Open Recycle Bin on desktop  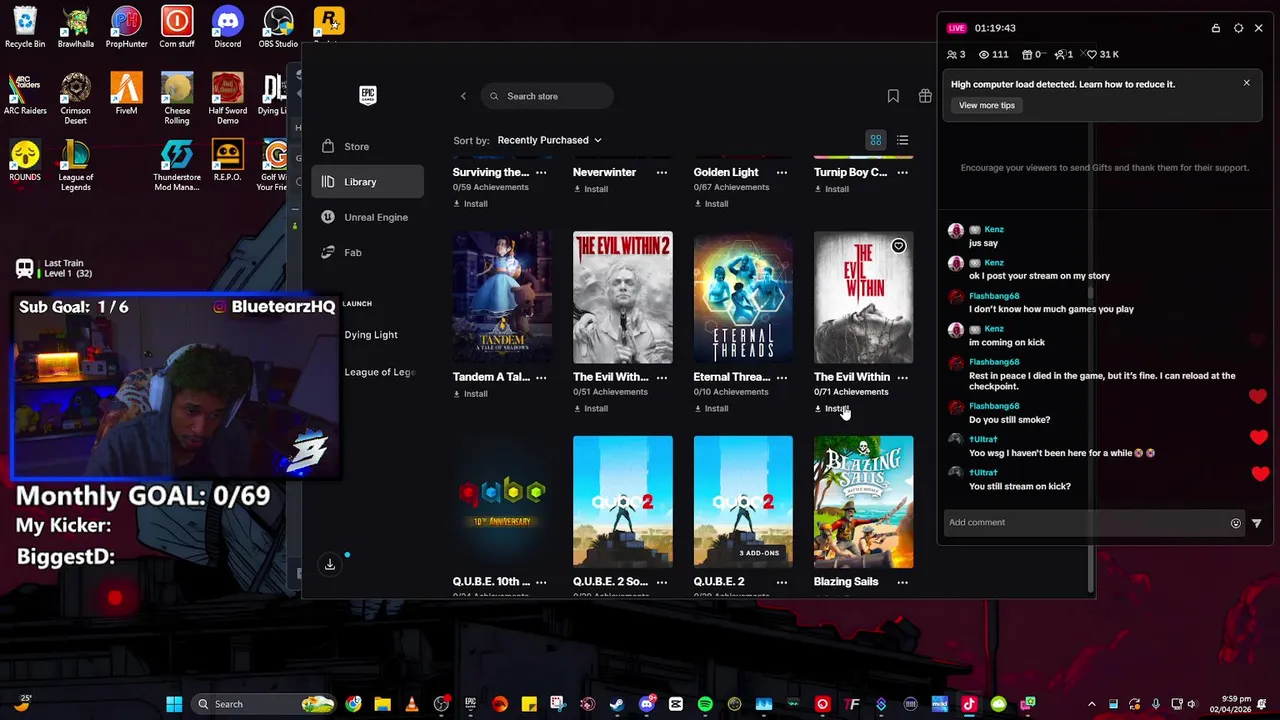tap(25, 27)
